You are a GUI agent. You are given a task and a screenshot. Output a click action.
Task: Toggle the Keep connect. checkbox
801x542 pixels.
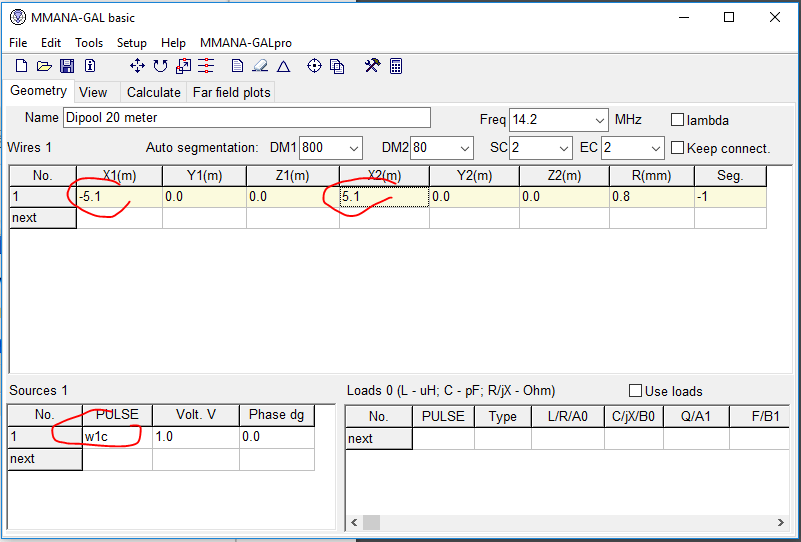point(677,148)
